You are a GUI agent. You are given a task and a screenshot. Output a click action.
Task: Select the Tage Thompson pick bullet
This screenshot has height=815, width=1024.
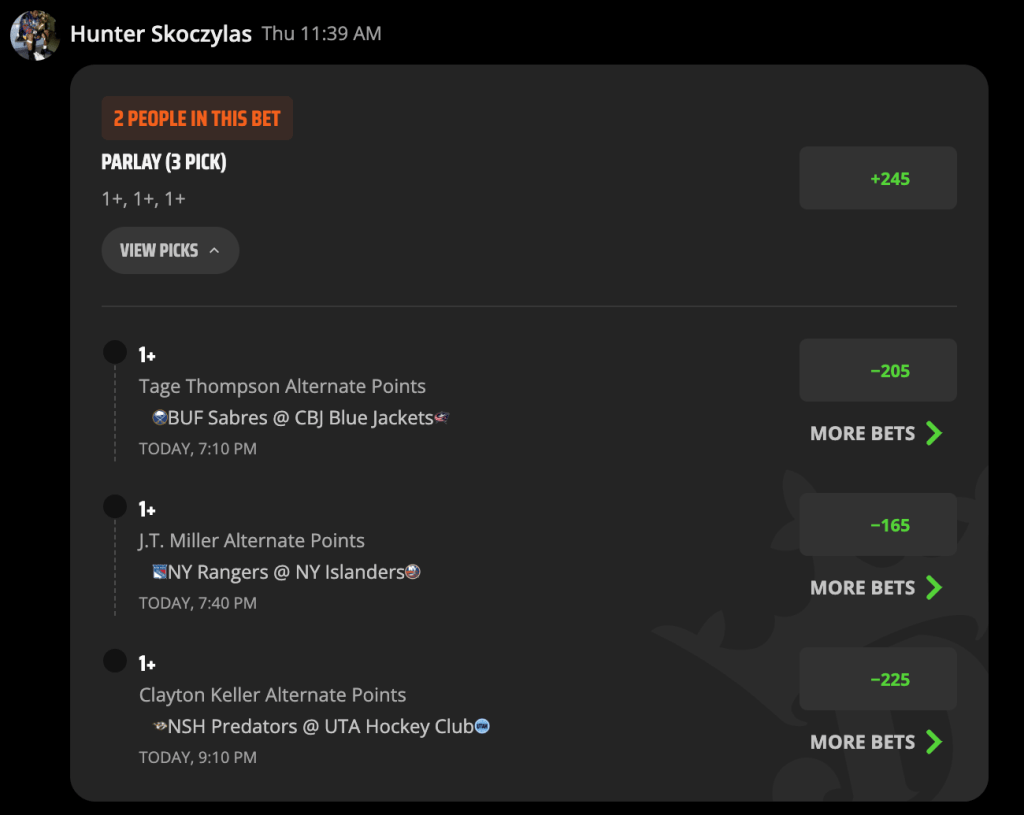coord(115,352)
